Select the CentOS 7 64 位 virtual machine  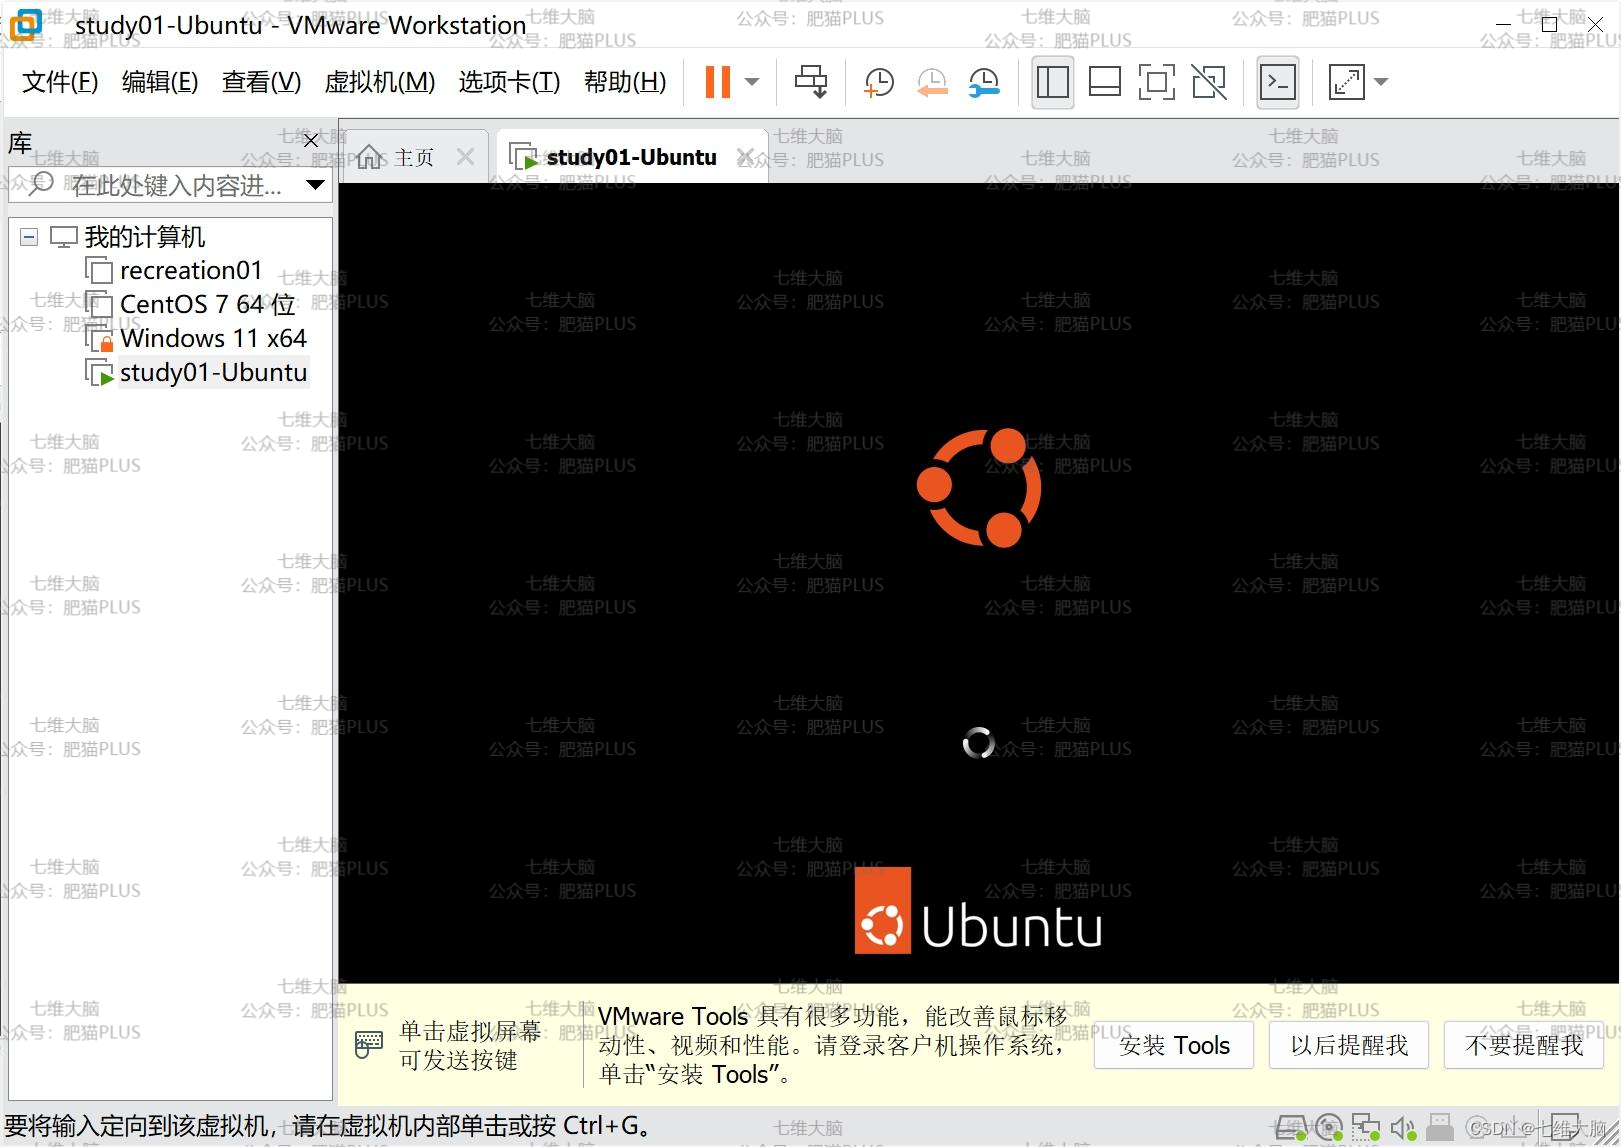(x=208, y=305)
